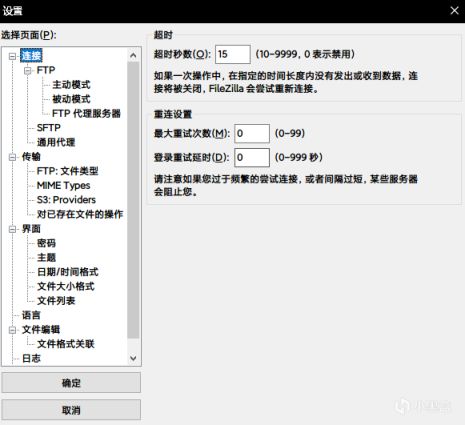Select FTP: 文件类型 page

pos(67,171)
